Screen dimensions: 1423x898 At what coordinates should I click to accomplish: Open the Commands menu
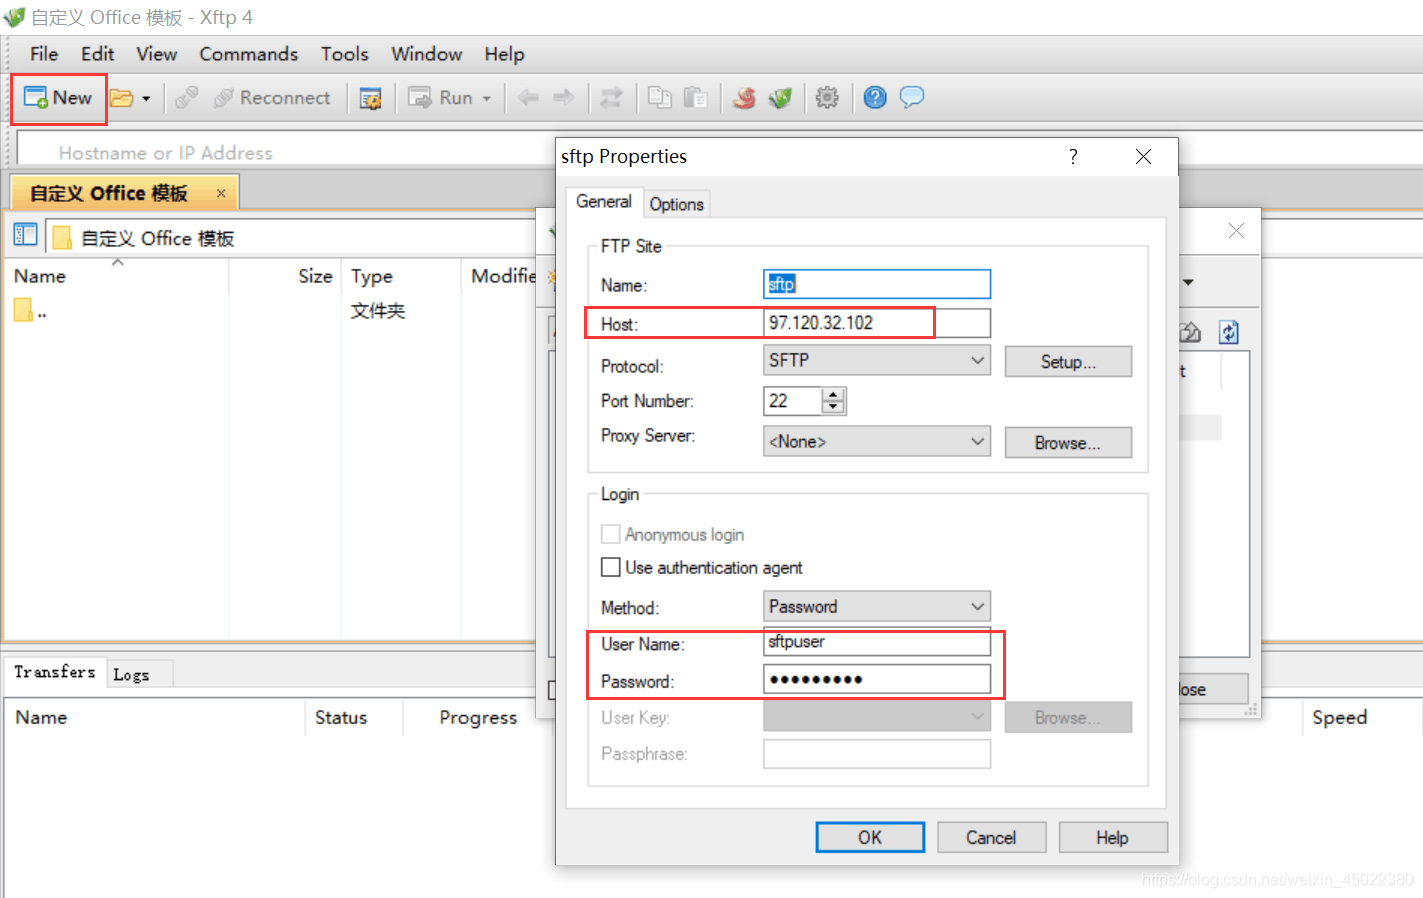(x=248, y=54)
